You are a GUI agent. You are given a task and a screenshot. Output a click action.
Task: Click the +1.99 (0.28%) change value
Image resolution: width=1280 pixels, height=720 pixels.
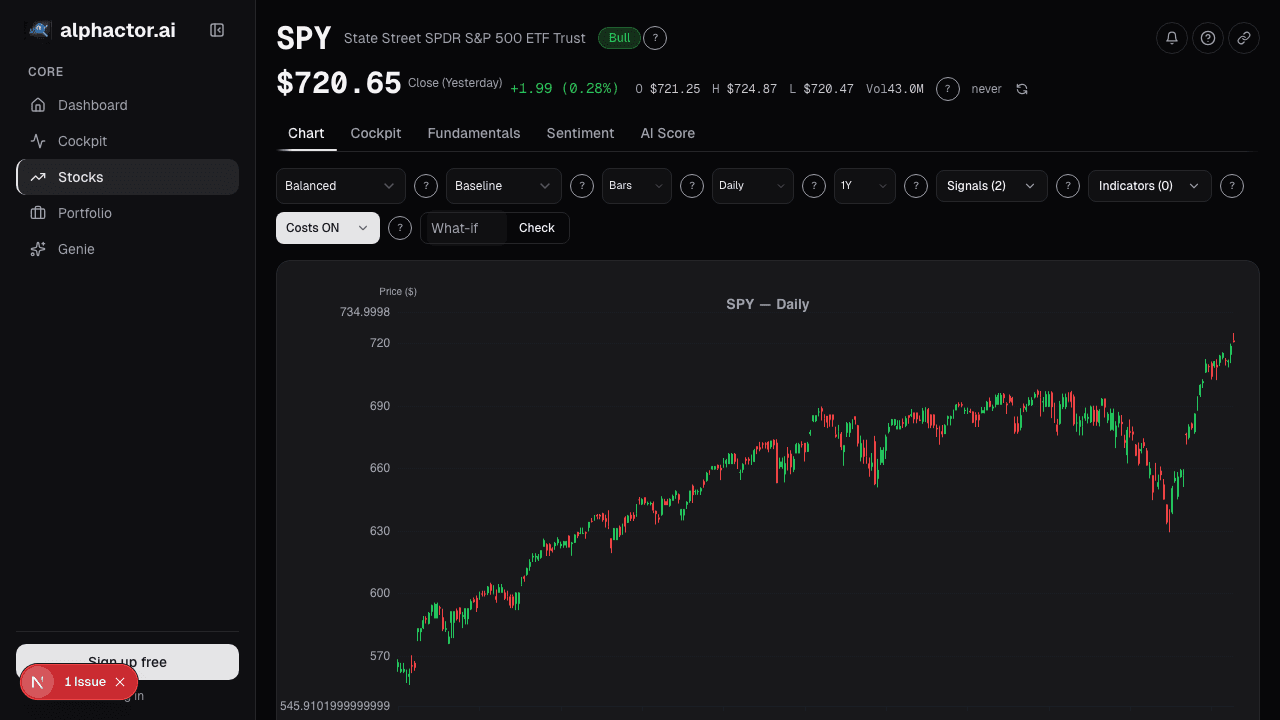(565, 89)
